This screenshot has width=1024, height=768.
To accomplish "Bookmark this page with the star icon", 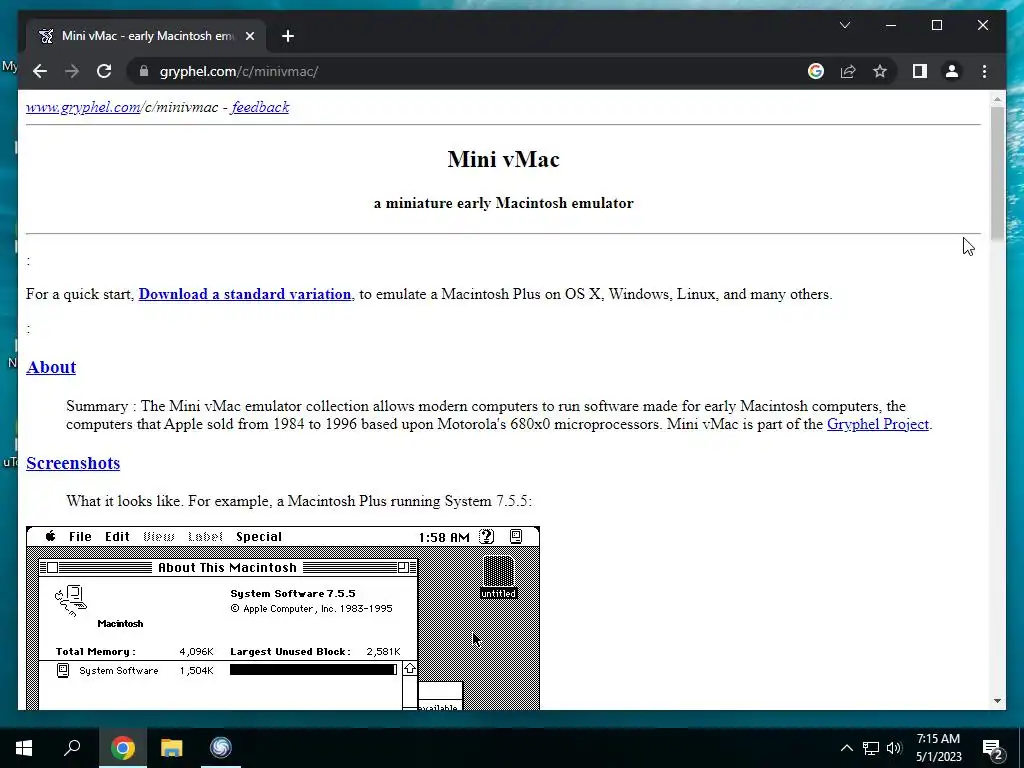I will coord(880,71).
